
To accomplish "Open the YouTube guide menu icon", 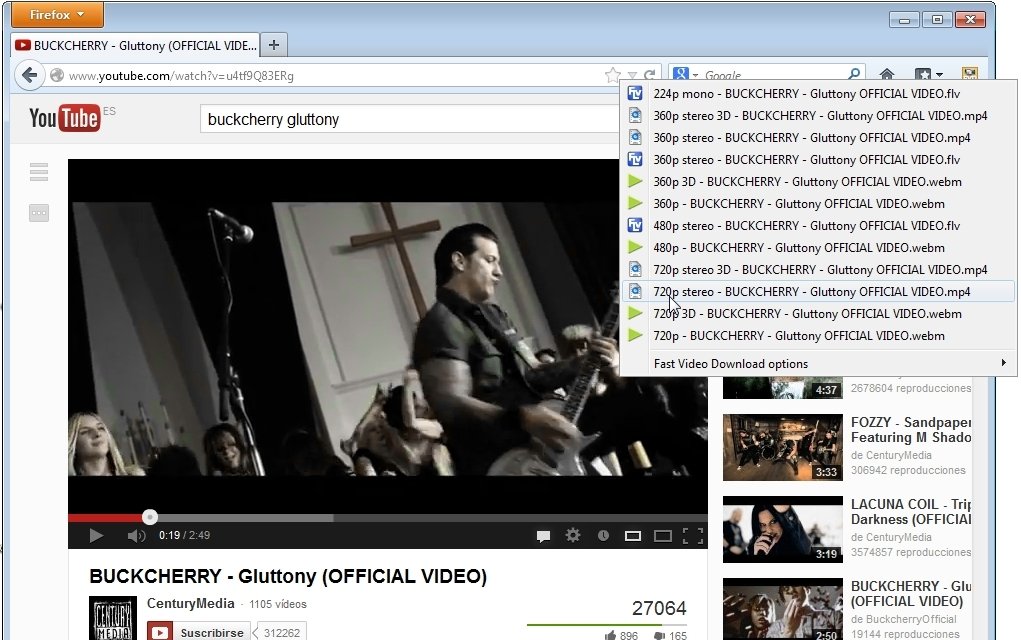I will 39,172.
